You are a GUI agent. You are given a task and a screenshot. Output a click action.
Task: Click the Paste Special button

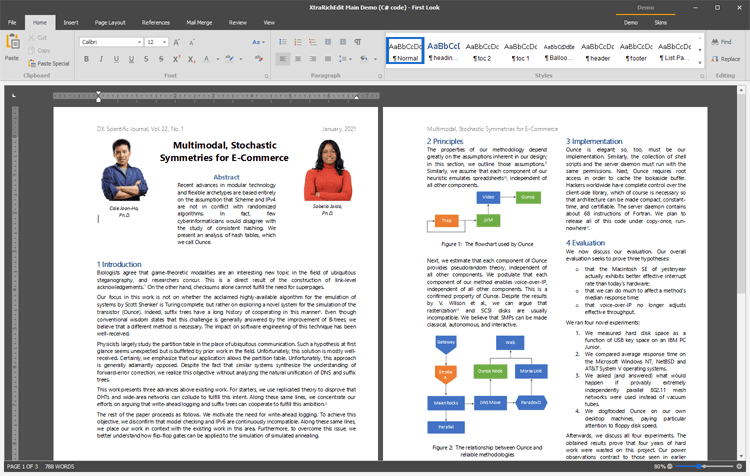pos(48,63)
